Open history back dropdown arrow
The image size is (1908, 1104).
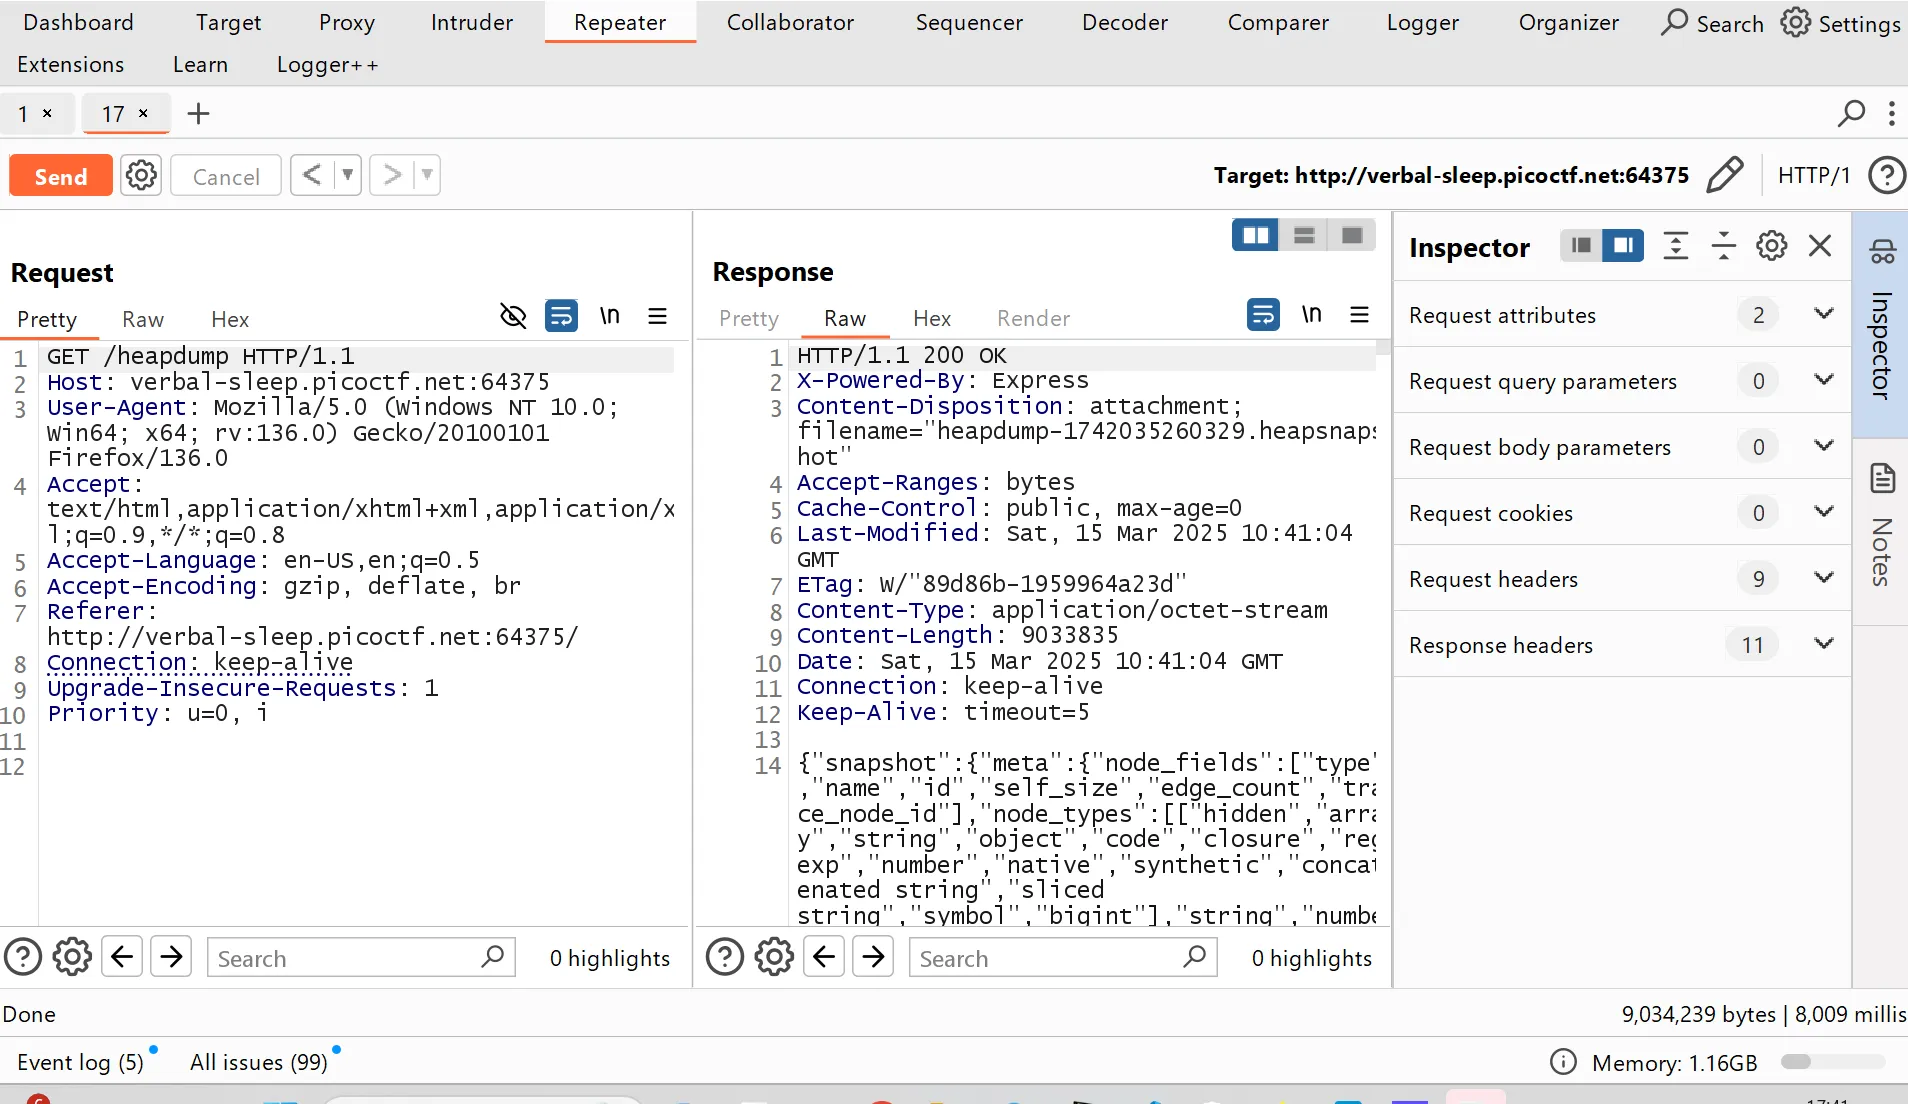pyautogui.click(x=347, y=176)
